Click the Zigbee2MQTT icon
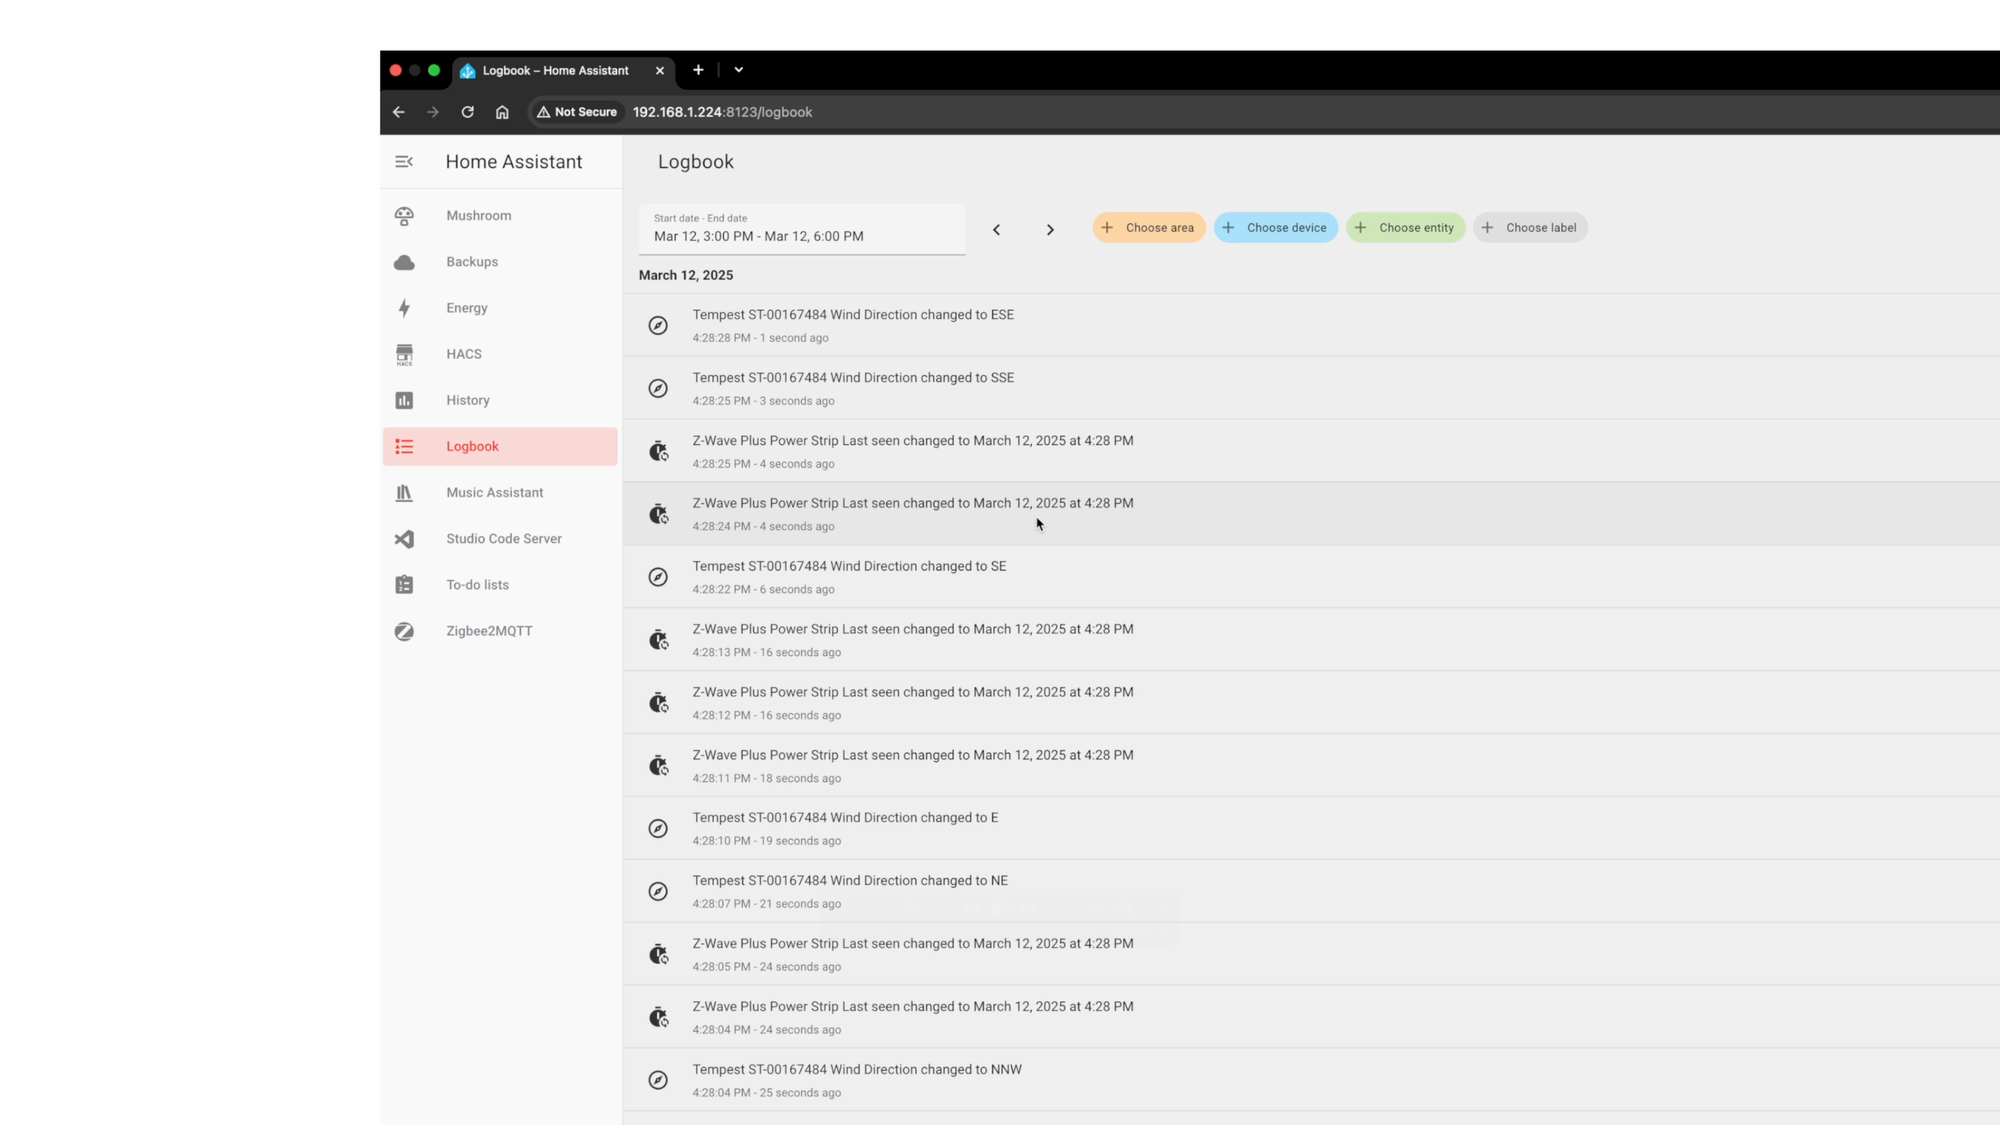The height and width of the screenshot is (1125, 2000). 404,631
